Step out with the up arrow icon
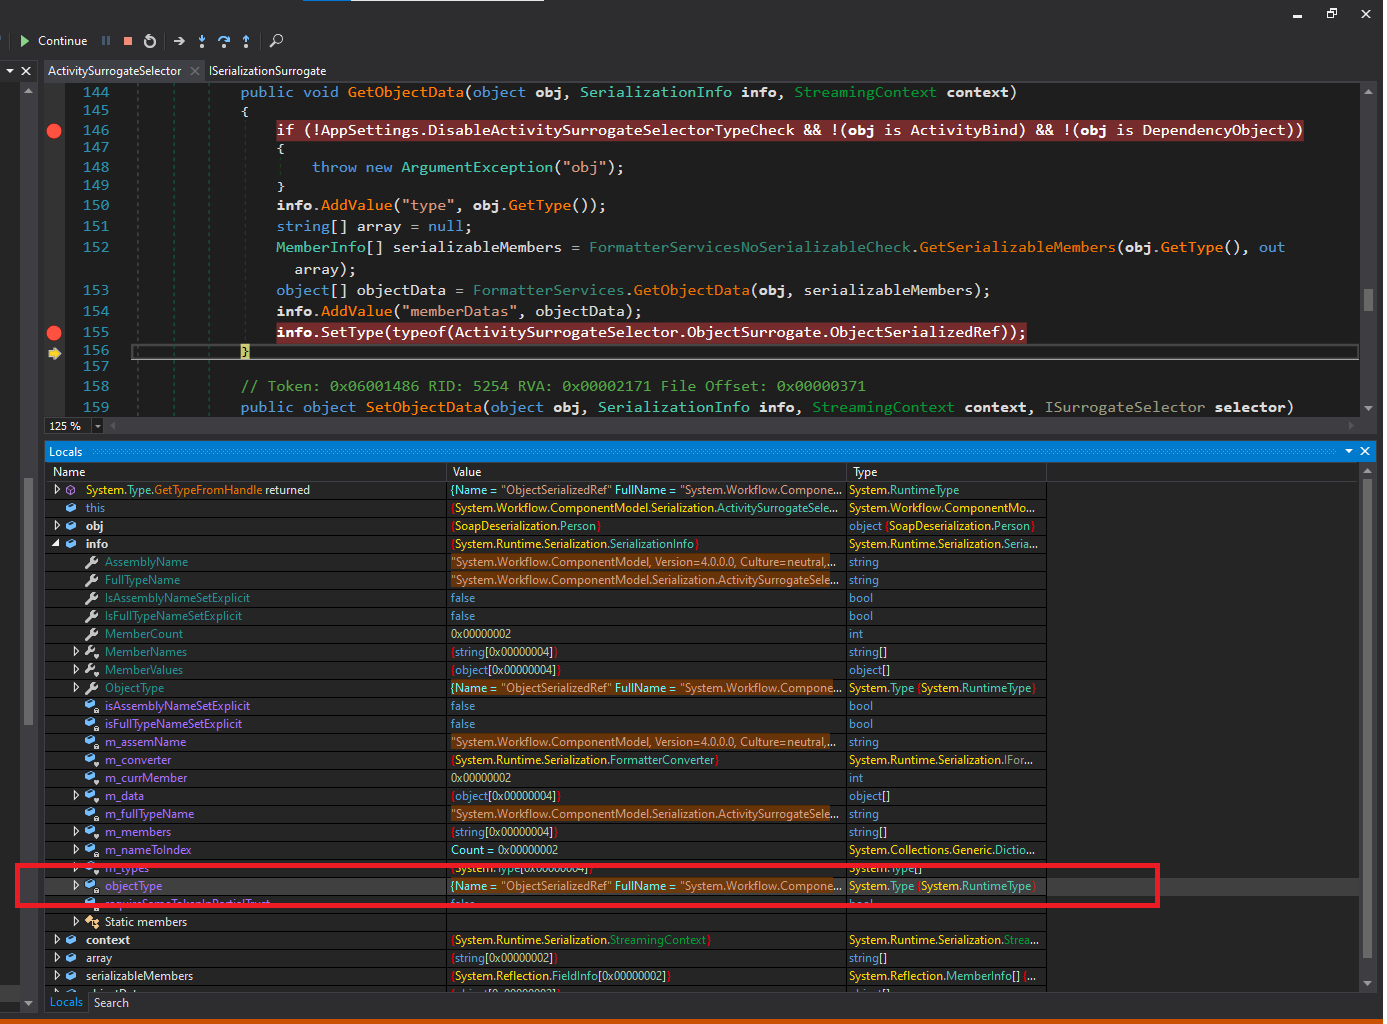 [246, 41]
